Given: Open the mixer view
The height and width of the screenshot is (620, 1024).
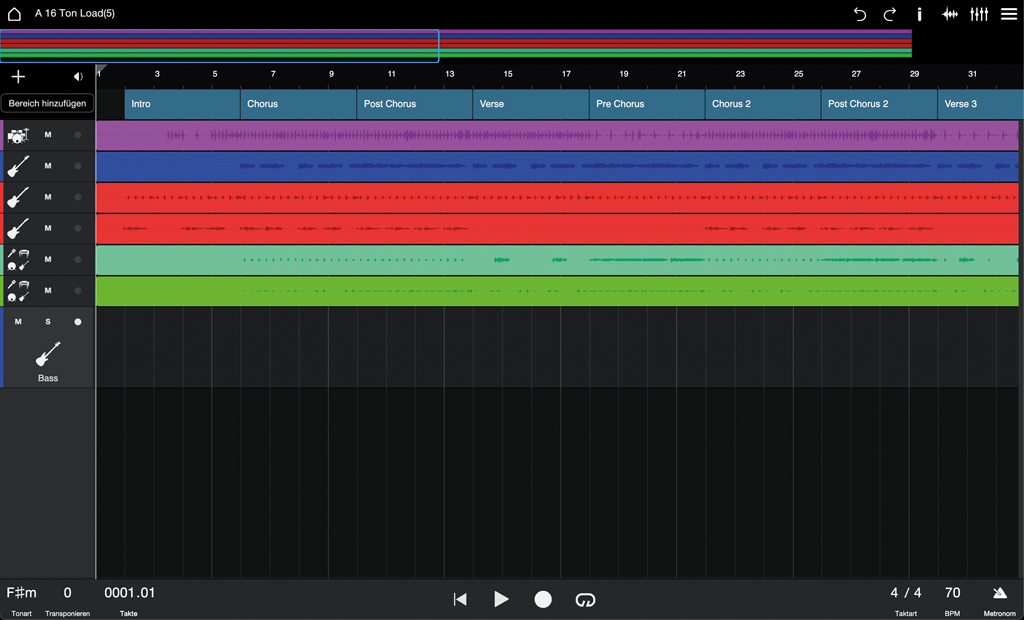Looking at the screenshot, I should click(979, 14).
